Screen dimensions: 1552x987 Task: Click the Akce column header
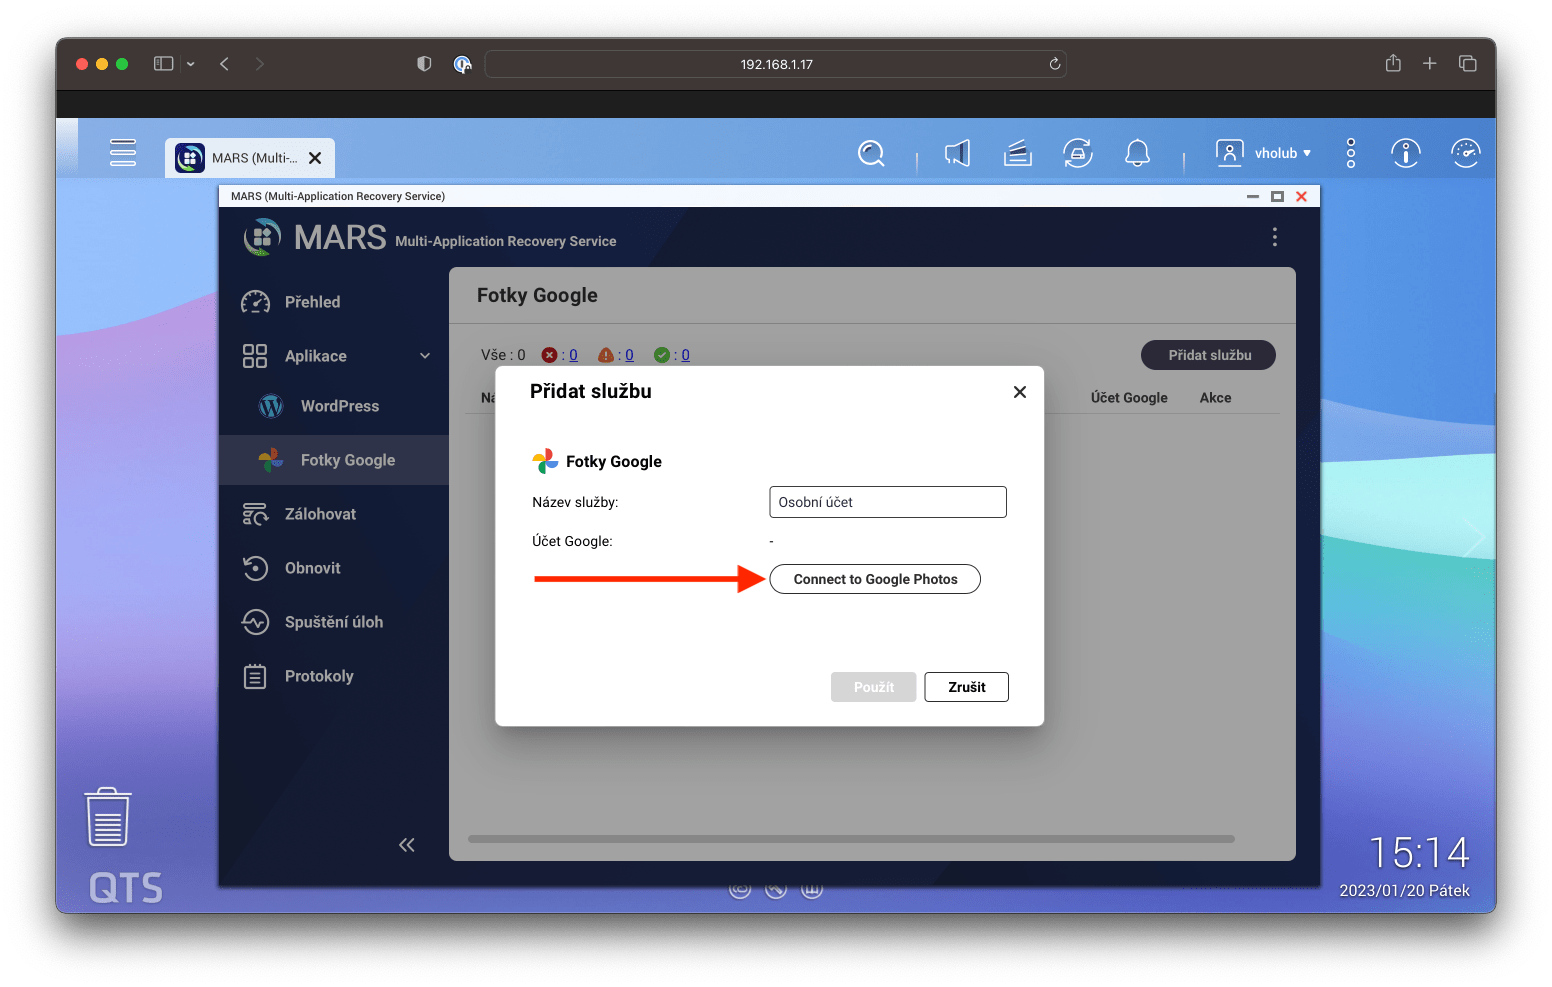pos(1215,398)
